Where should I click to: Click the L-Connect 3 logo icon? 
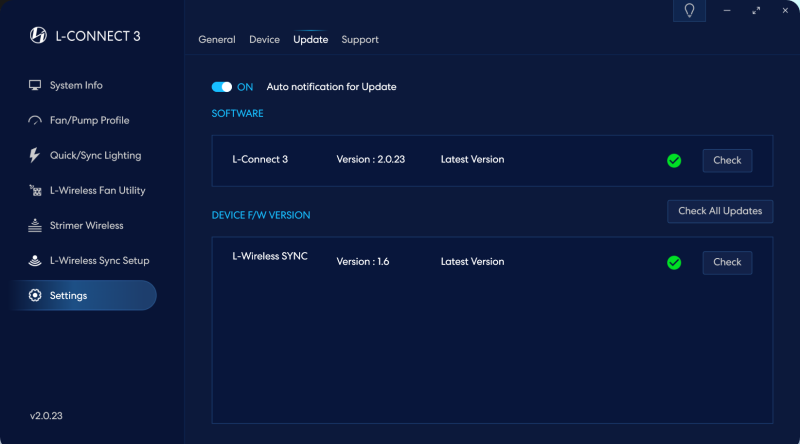[38, 35]
